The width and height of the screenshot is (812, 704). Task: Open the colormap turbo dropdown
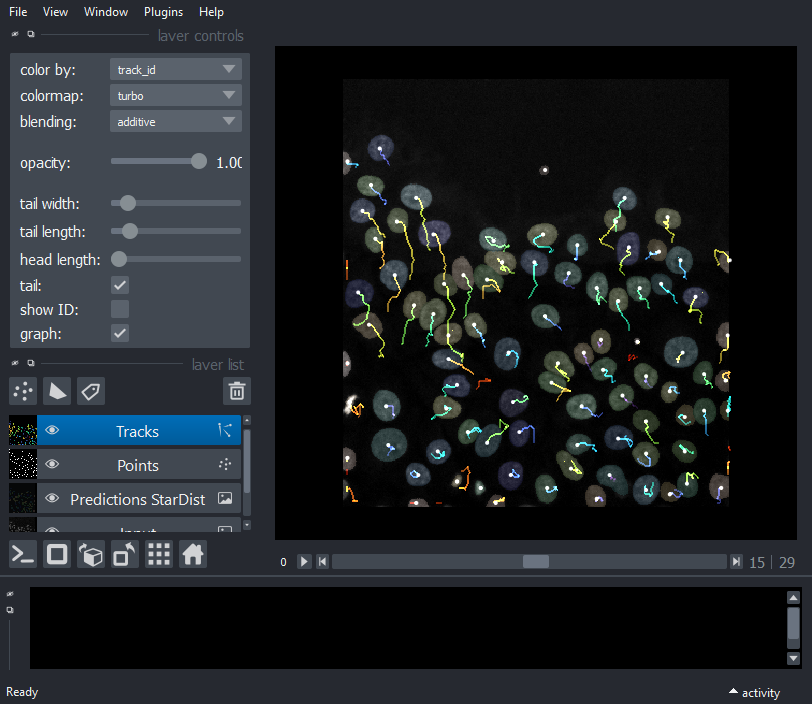(176, 95)
